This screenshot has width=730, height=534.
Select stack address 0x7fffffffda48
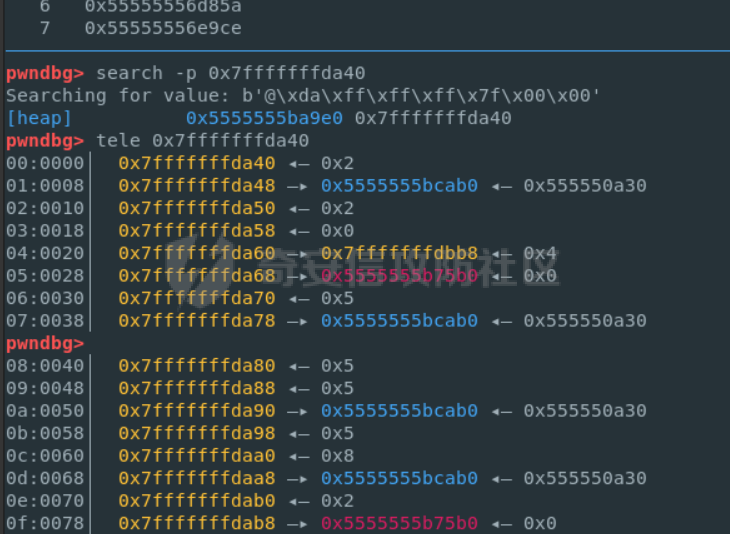tap(196, 186)
